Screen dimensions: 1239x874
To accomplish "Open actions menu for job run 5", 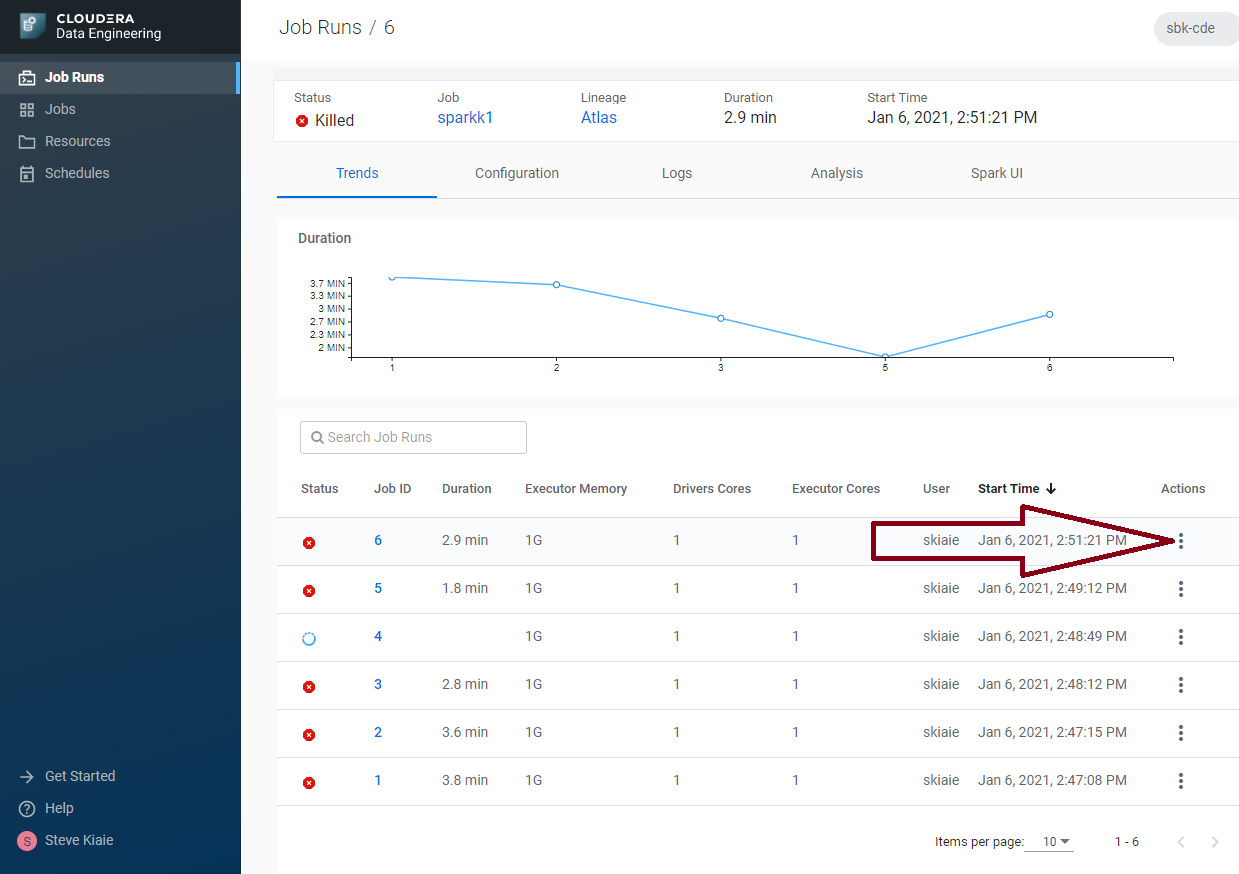I will (x=1181, y=589).
